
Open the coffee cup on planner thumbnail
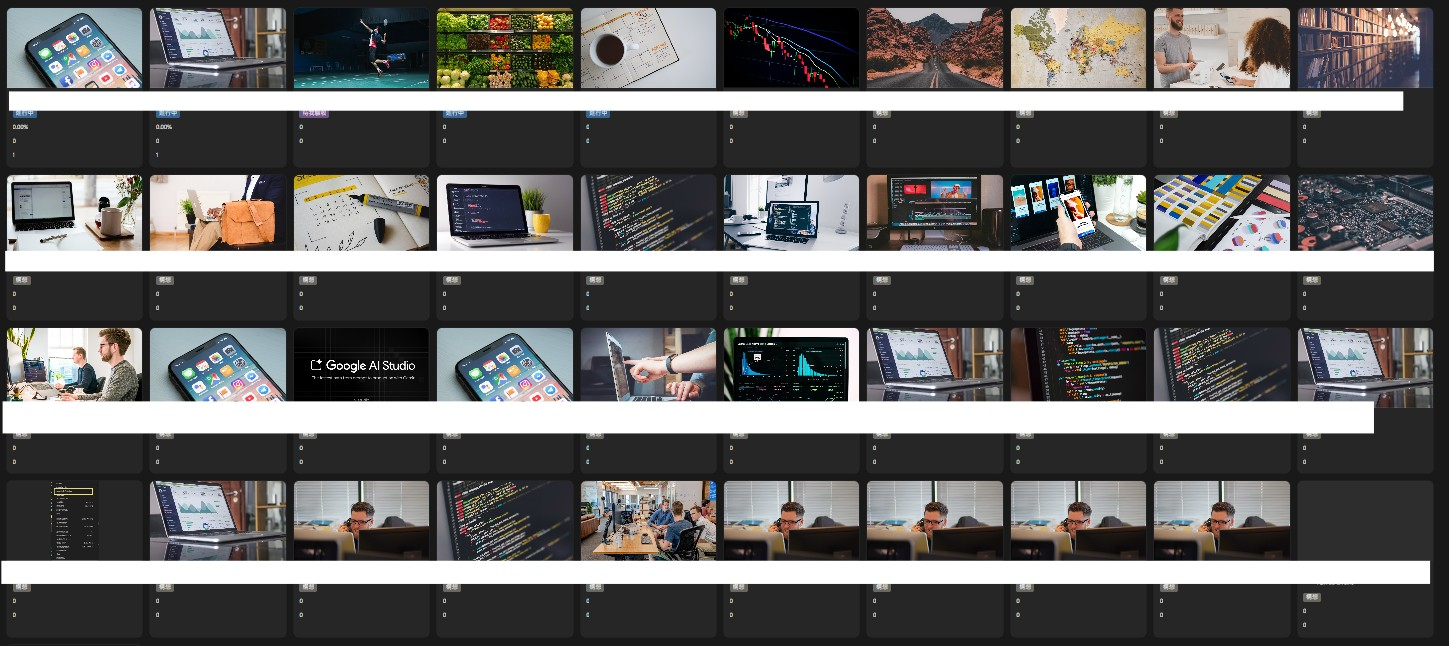[x=648, y=49]
